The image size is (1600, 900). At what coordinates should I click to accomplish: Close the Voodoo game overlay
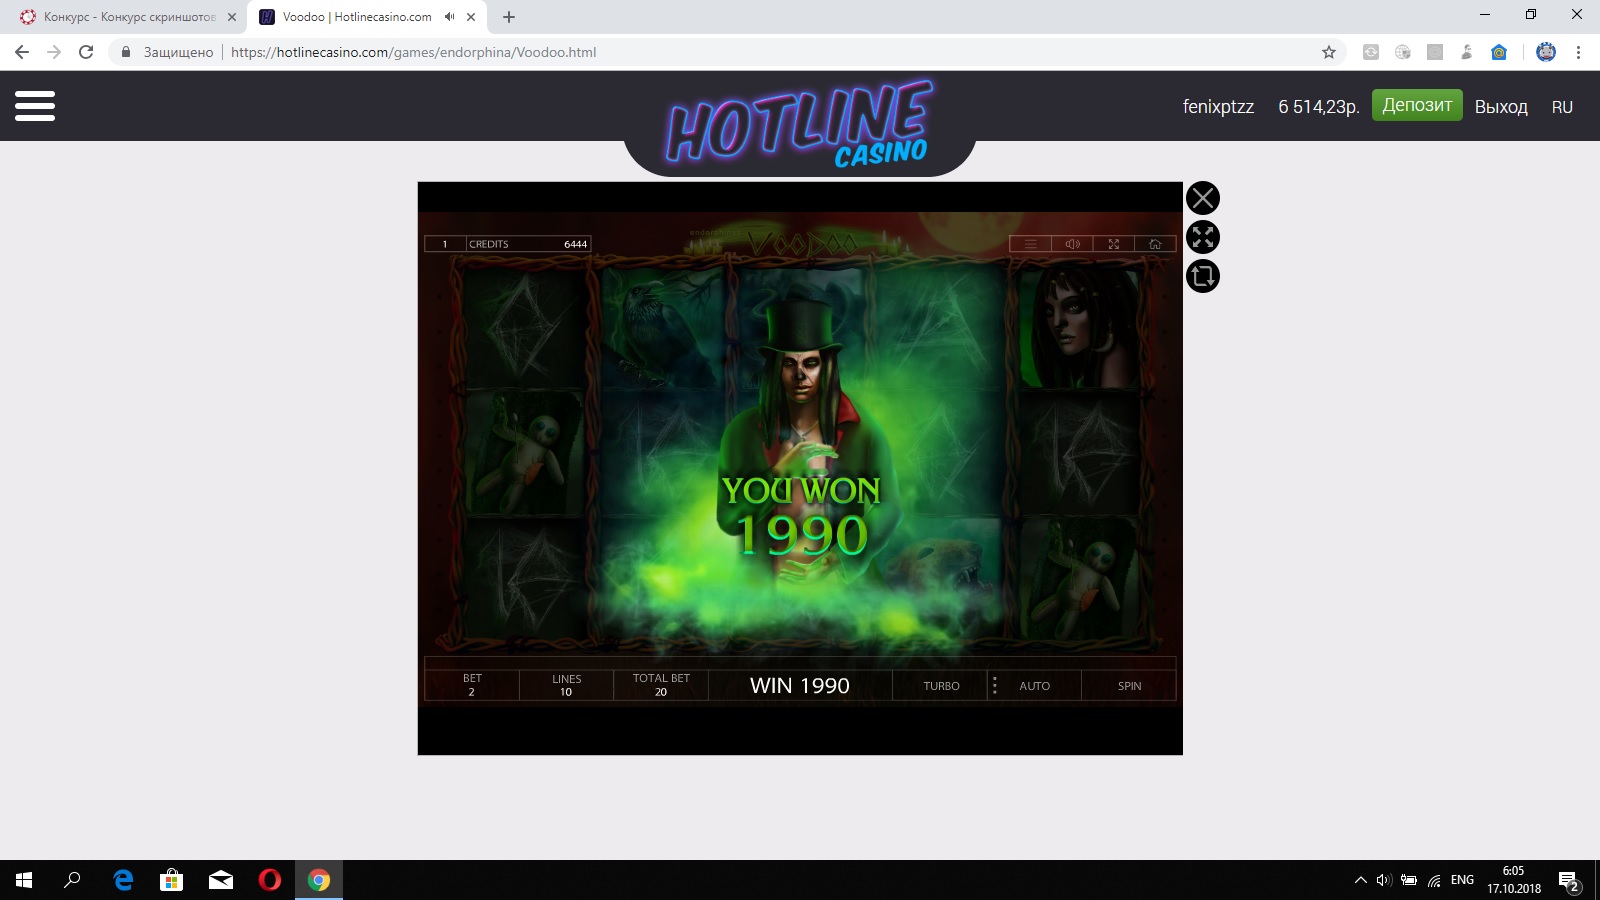point(1203,198)
